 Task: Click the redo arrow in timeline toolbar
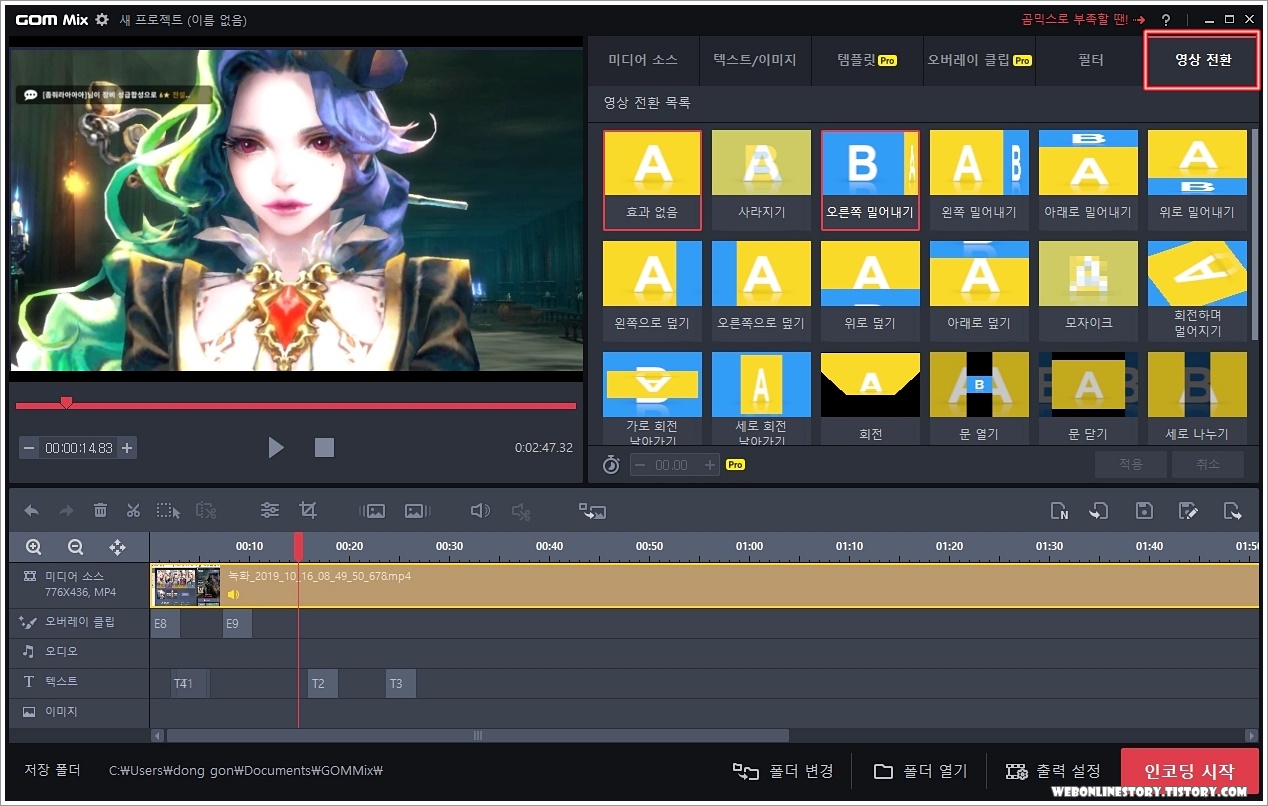[x=66, y=511]
